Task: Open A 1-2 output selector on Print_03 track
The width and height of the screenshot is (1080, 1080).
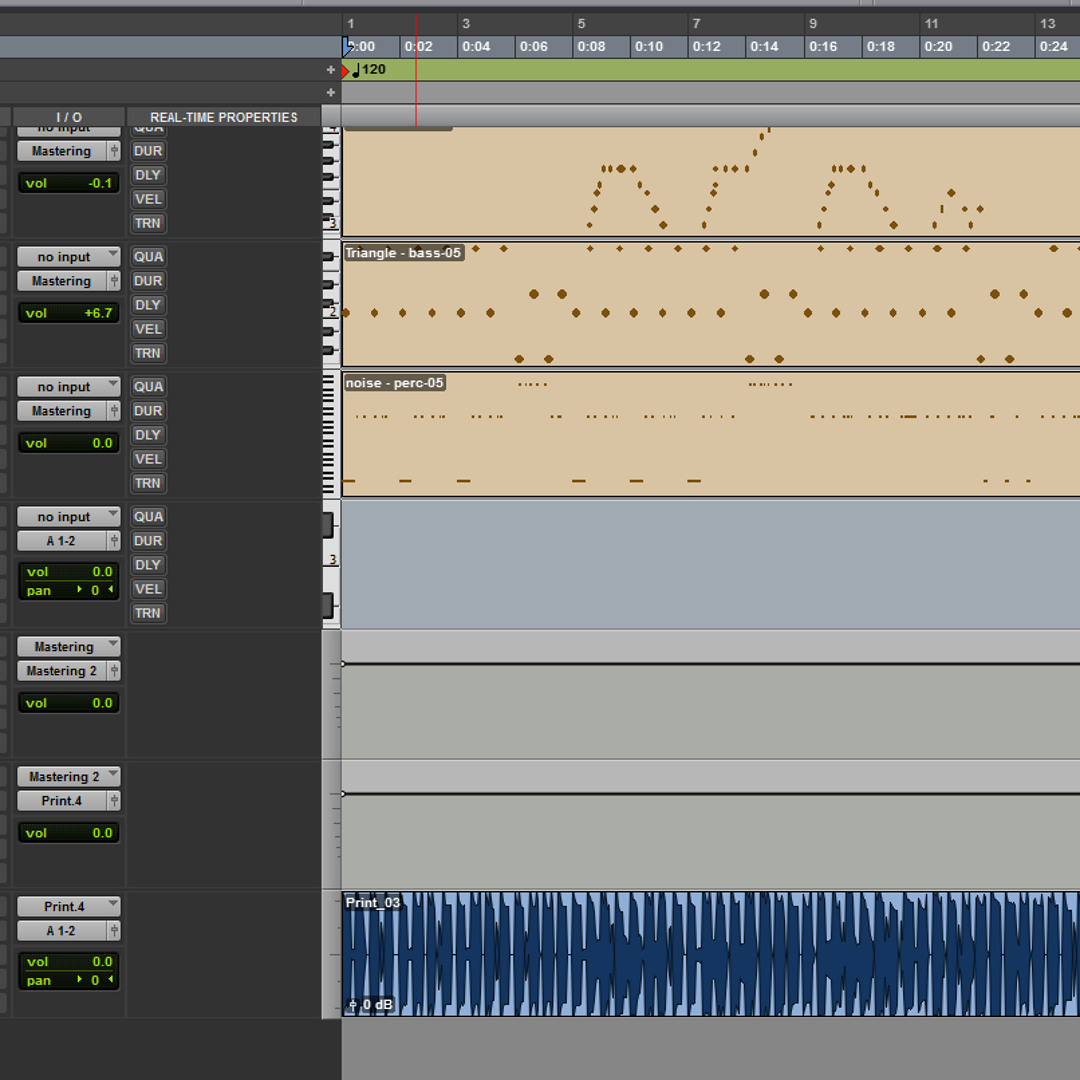Action: 62,931
